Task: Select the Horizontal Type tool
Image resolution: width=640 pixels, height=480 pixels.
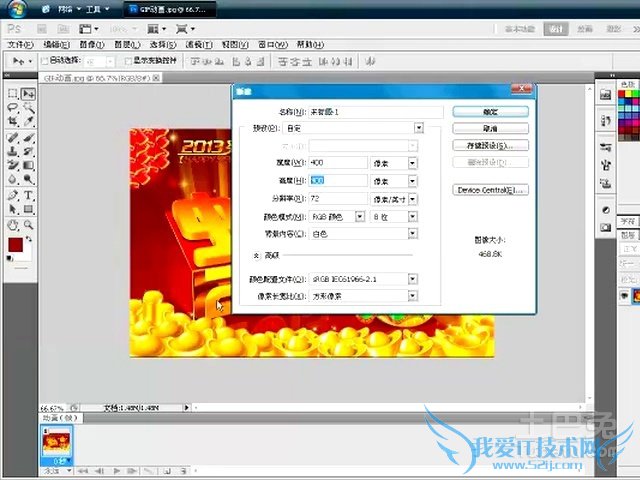Action: coord(28,195)
